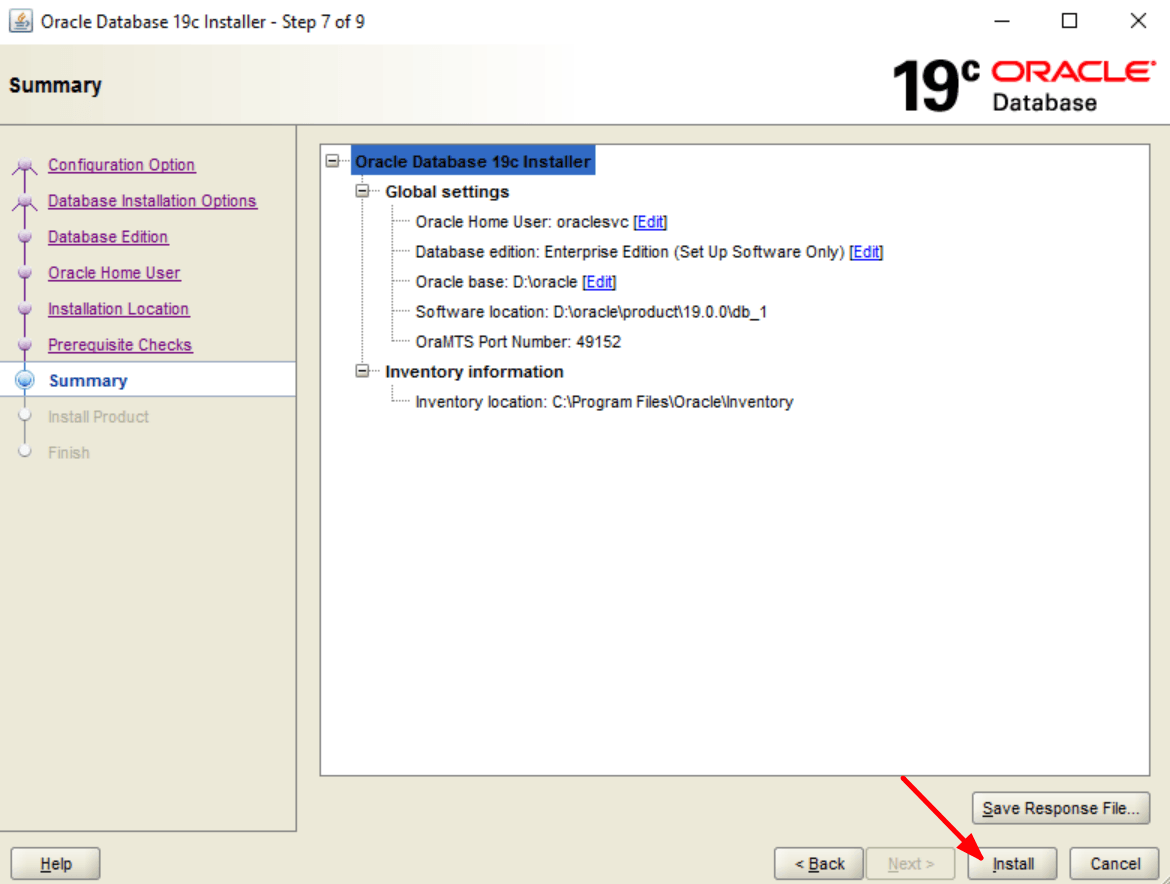The image size is (1170, 884).
Task: Cancel the installation
Action: (x=1115, y=864)
